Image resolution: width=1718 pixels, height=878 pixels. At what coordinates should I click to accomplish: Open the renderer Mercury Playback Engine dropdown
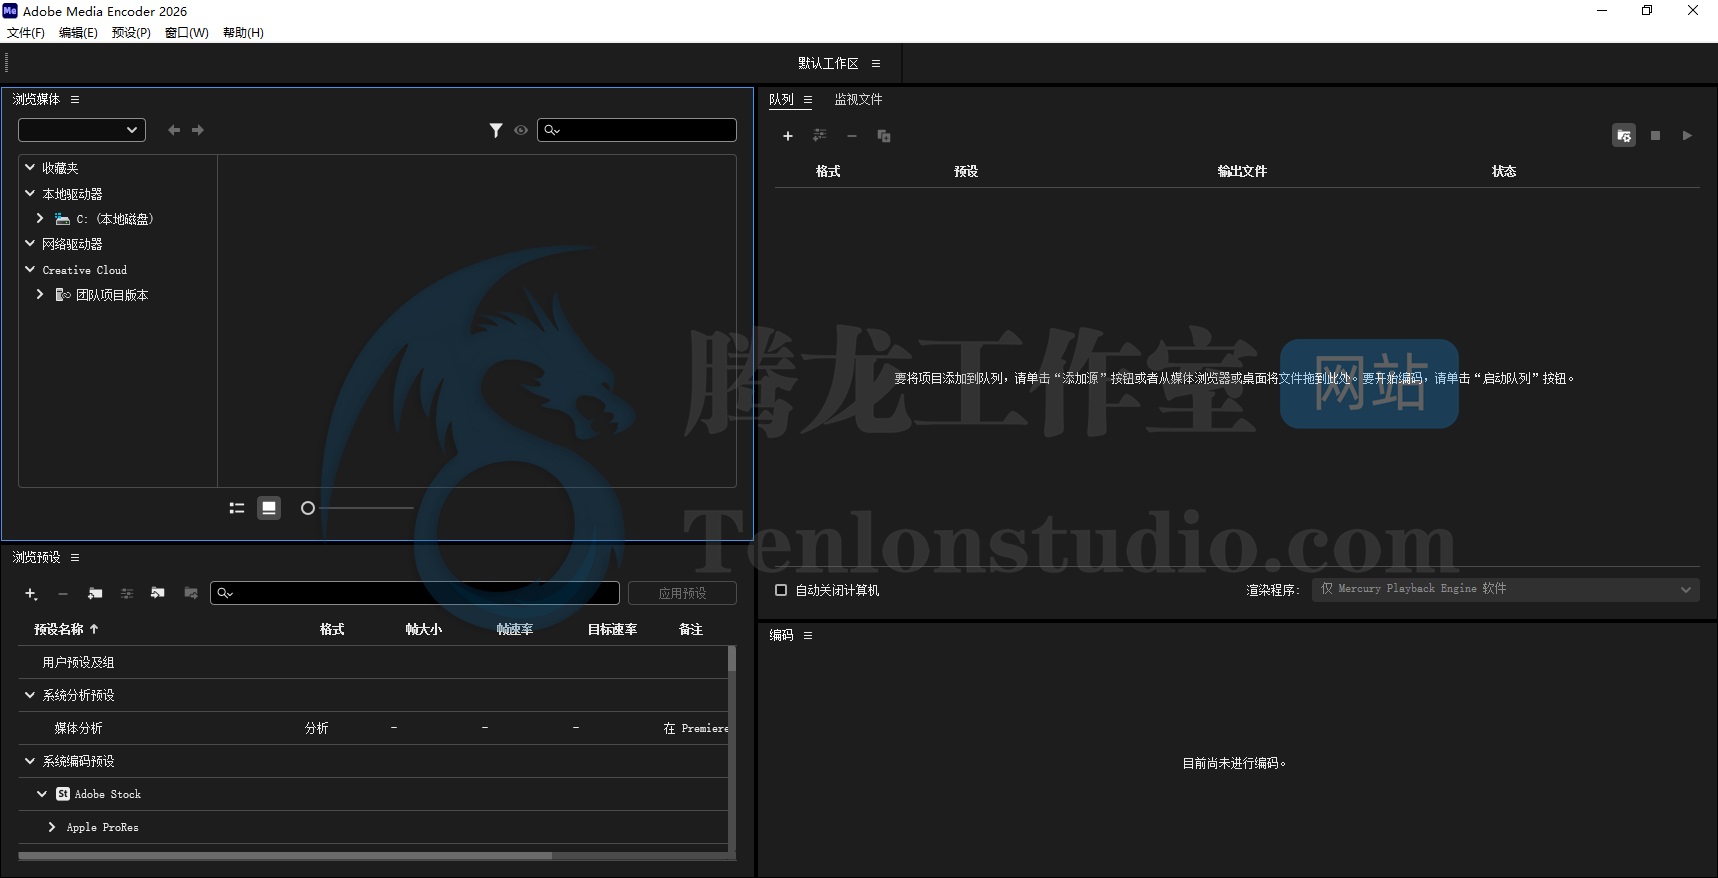click(1505, 589)
